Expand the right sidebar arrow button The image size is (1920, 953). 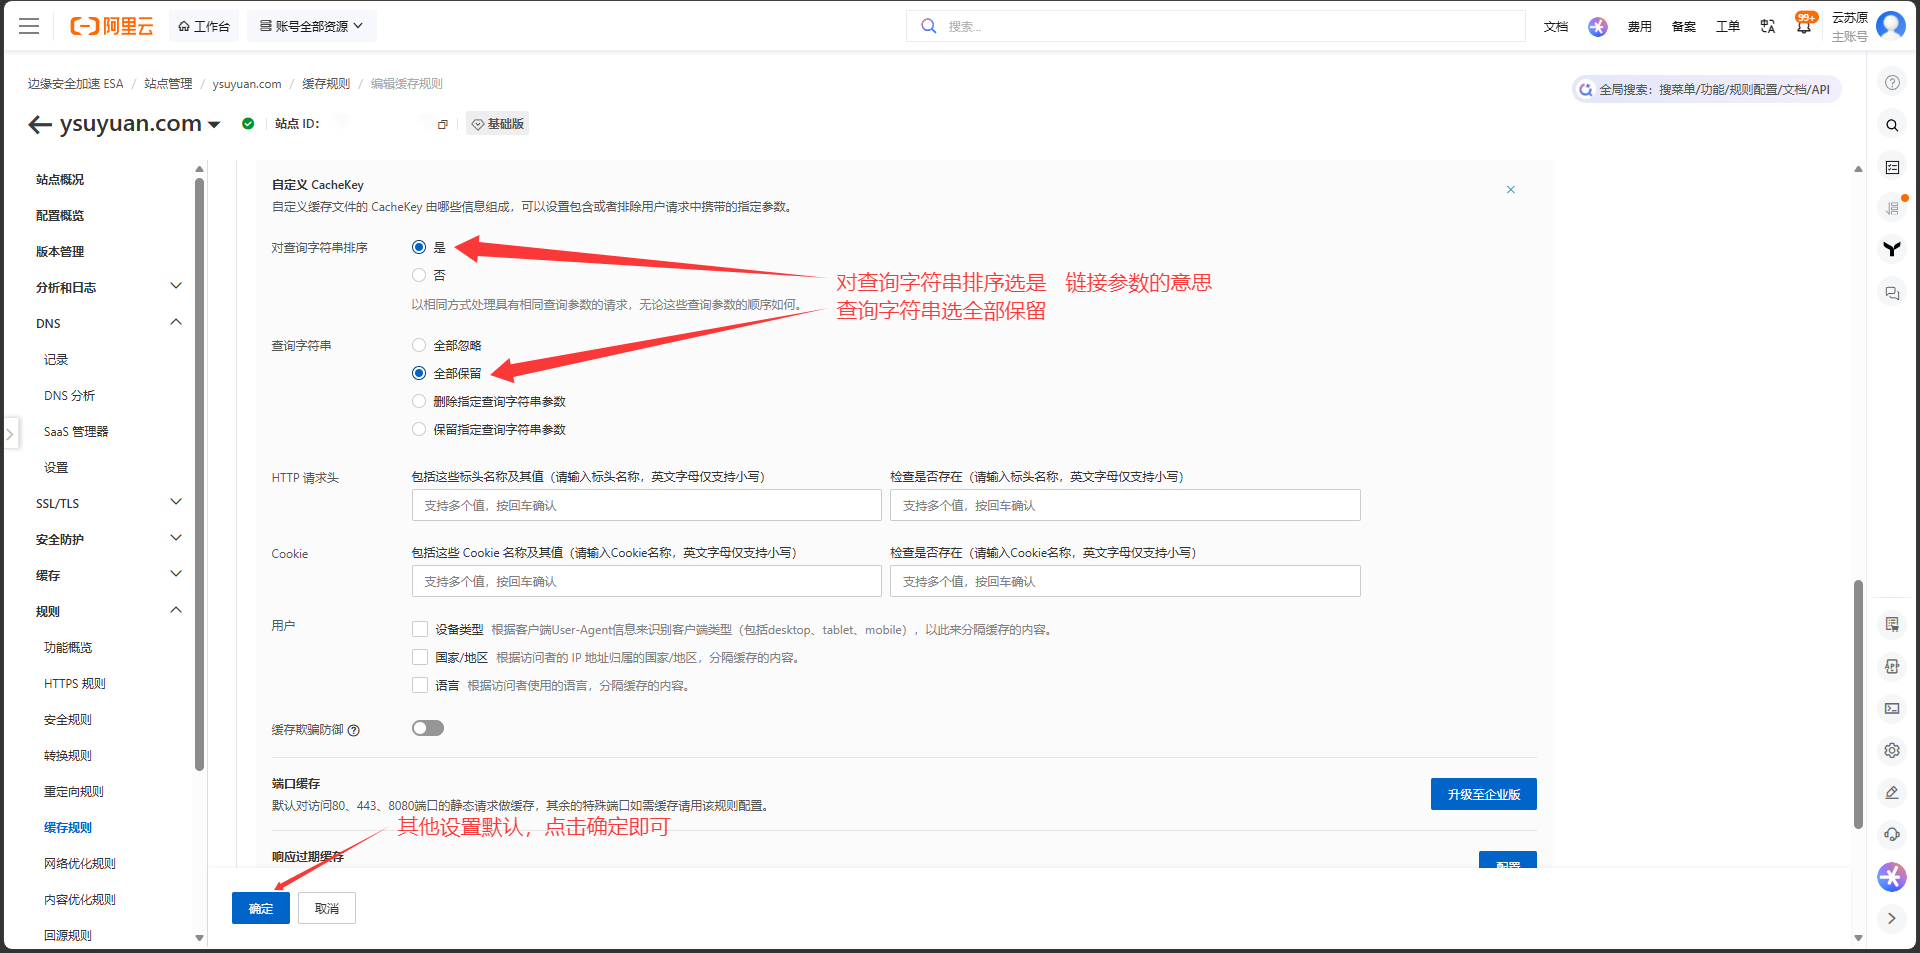[x=1892, y=918]
